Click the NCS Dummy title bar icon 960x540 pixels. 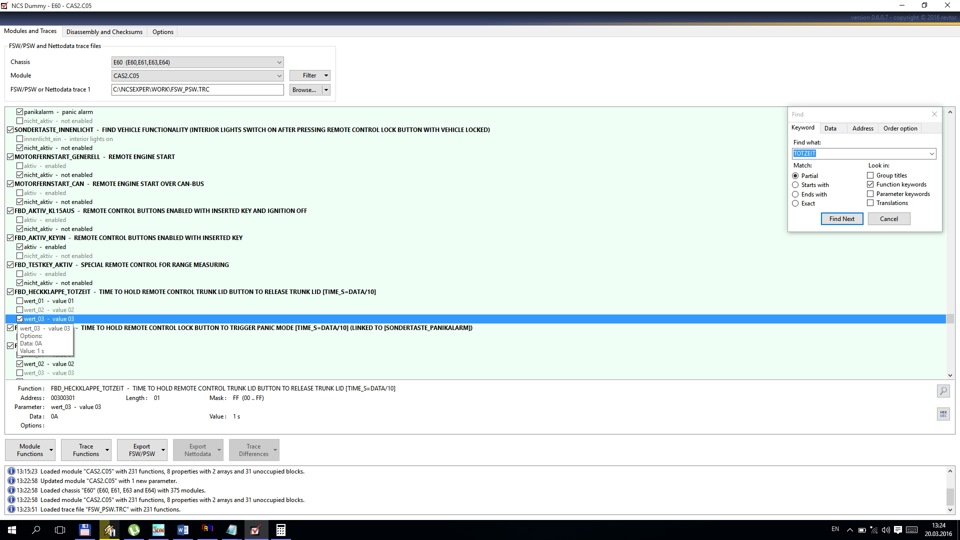[4, 6]
